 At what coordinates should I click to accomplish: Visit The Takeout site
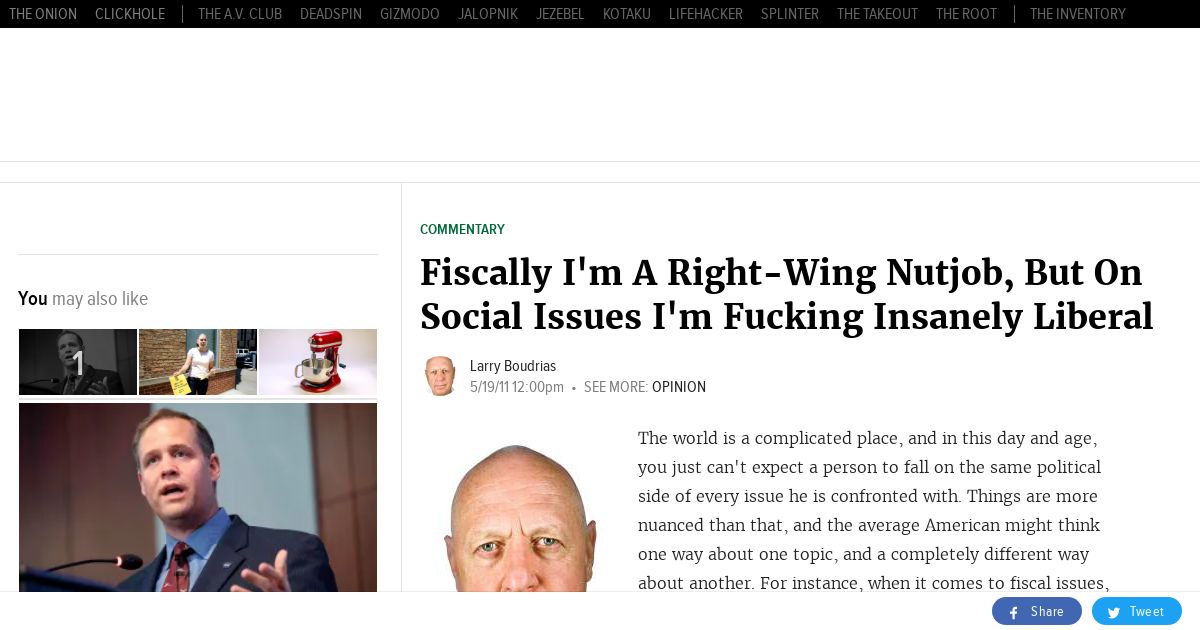coord(877,14)
